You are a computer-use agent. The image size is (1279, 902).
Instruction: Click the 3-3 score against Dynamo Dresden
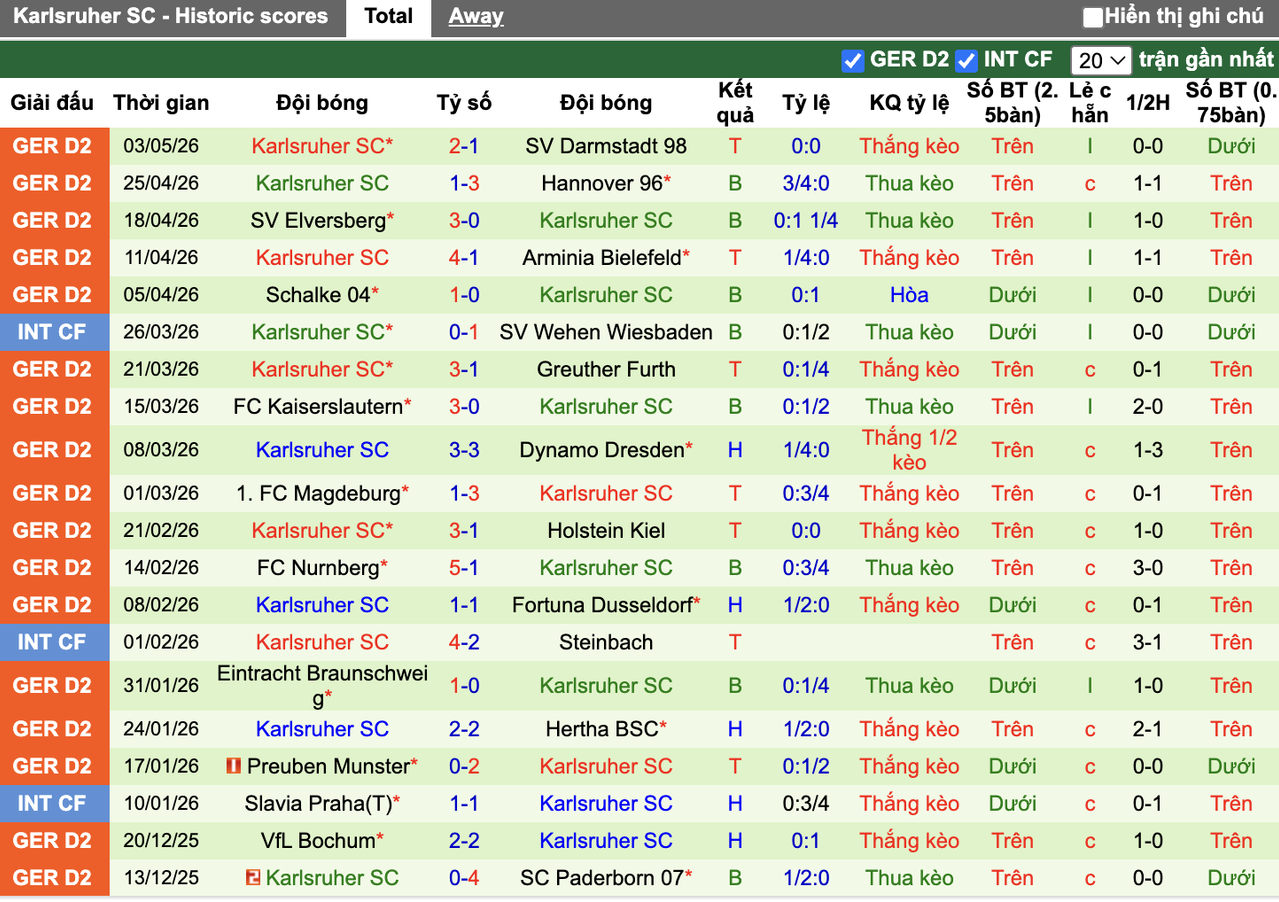click(464, 450)
